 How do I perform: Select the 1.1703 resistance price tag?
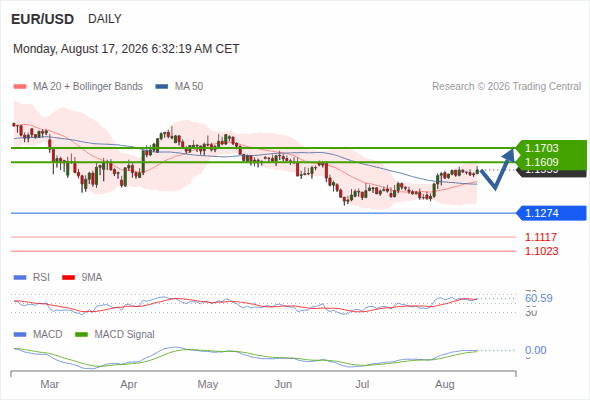pyautogui.click(x=551, y=148)
